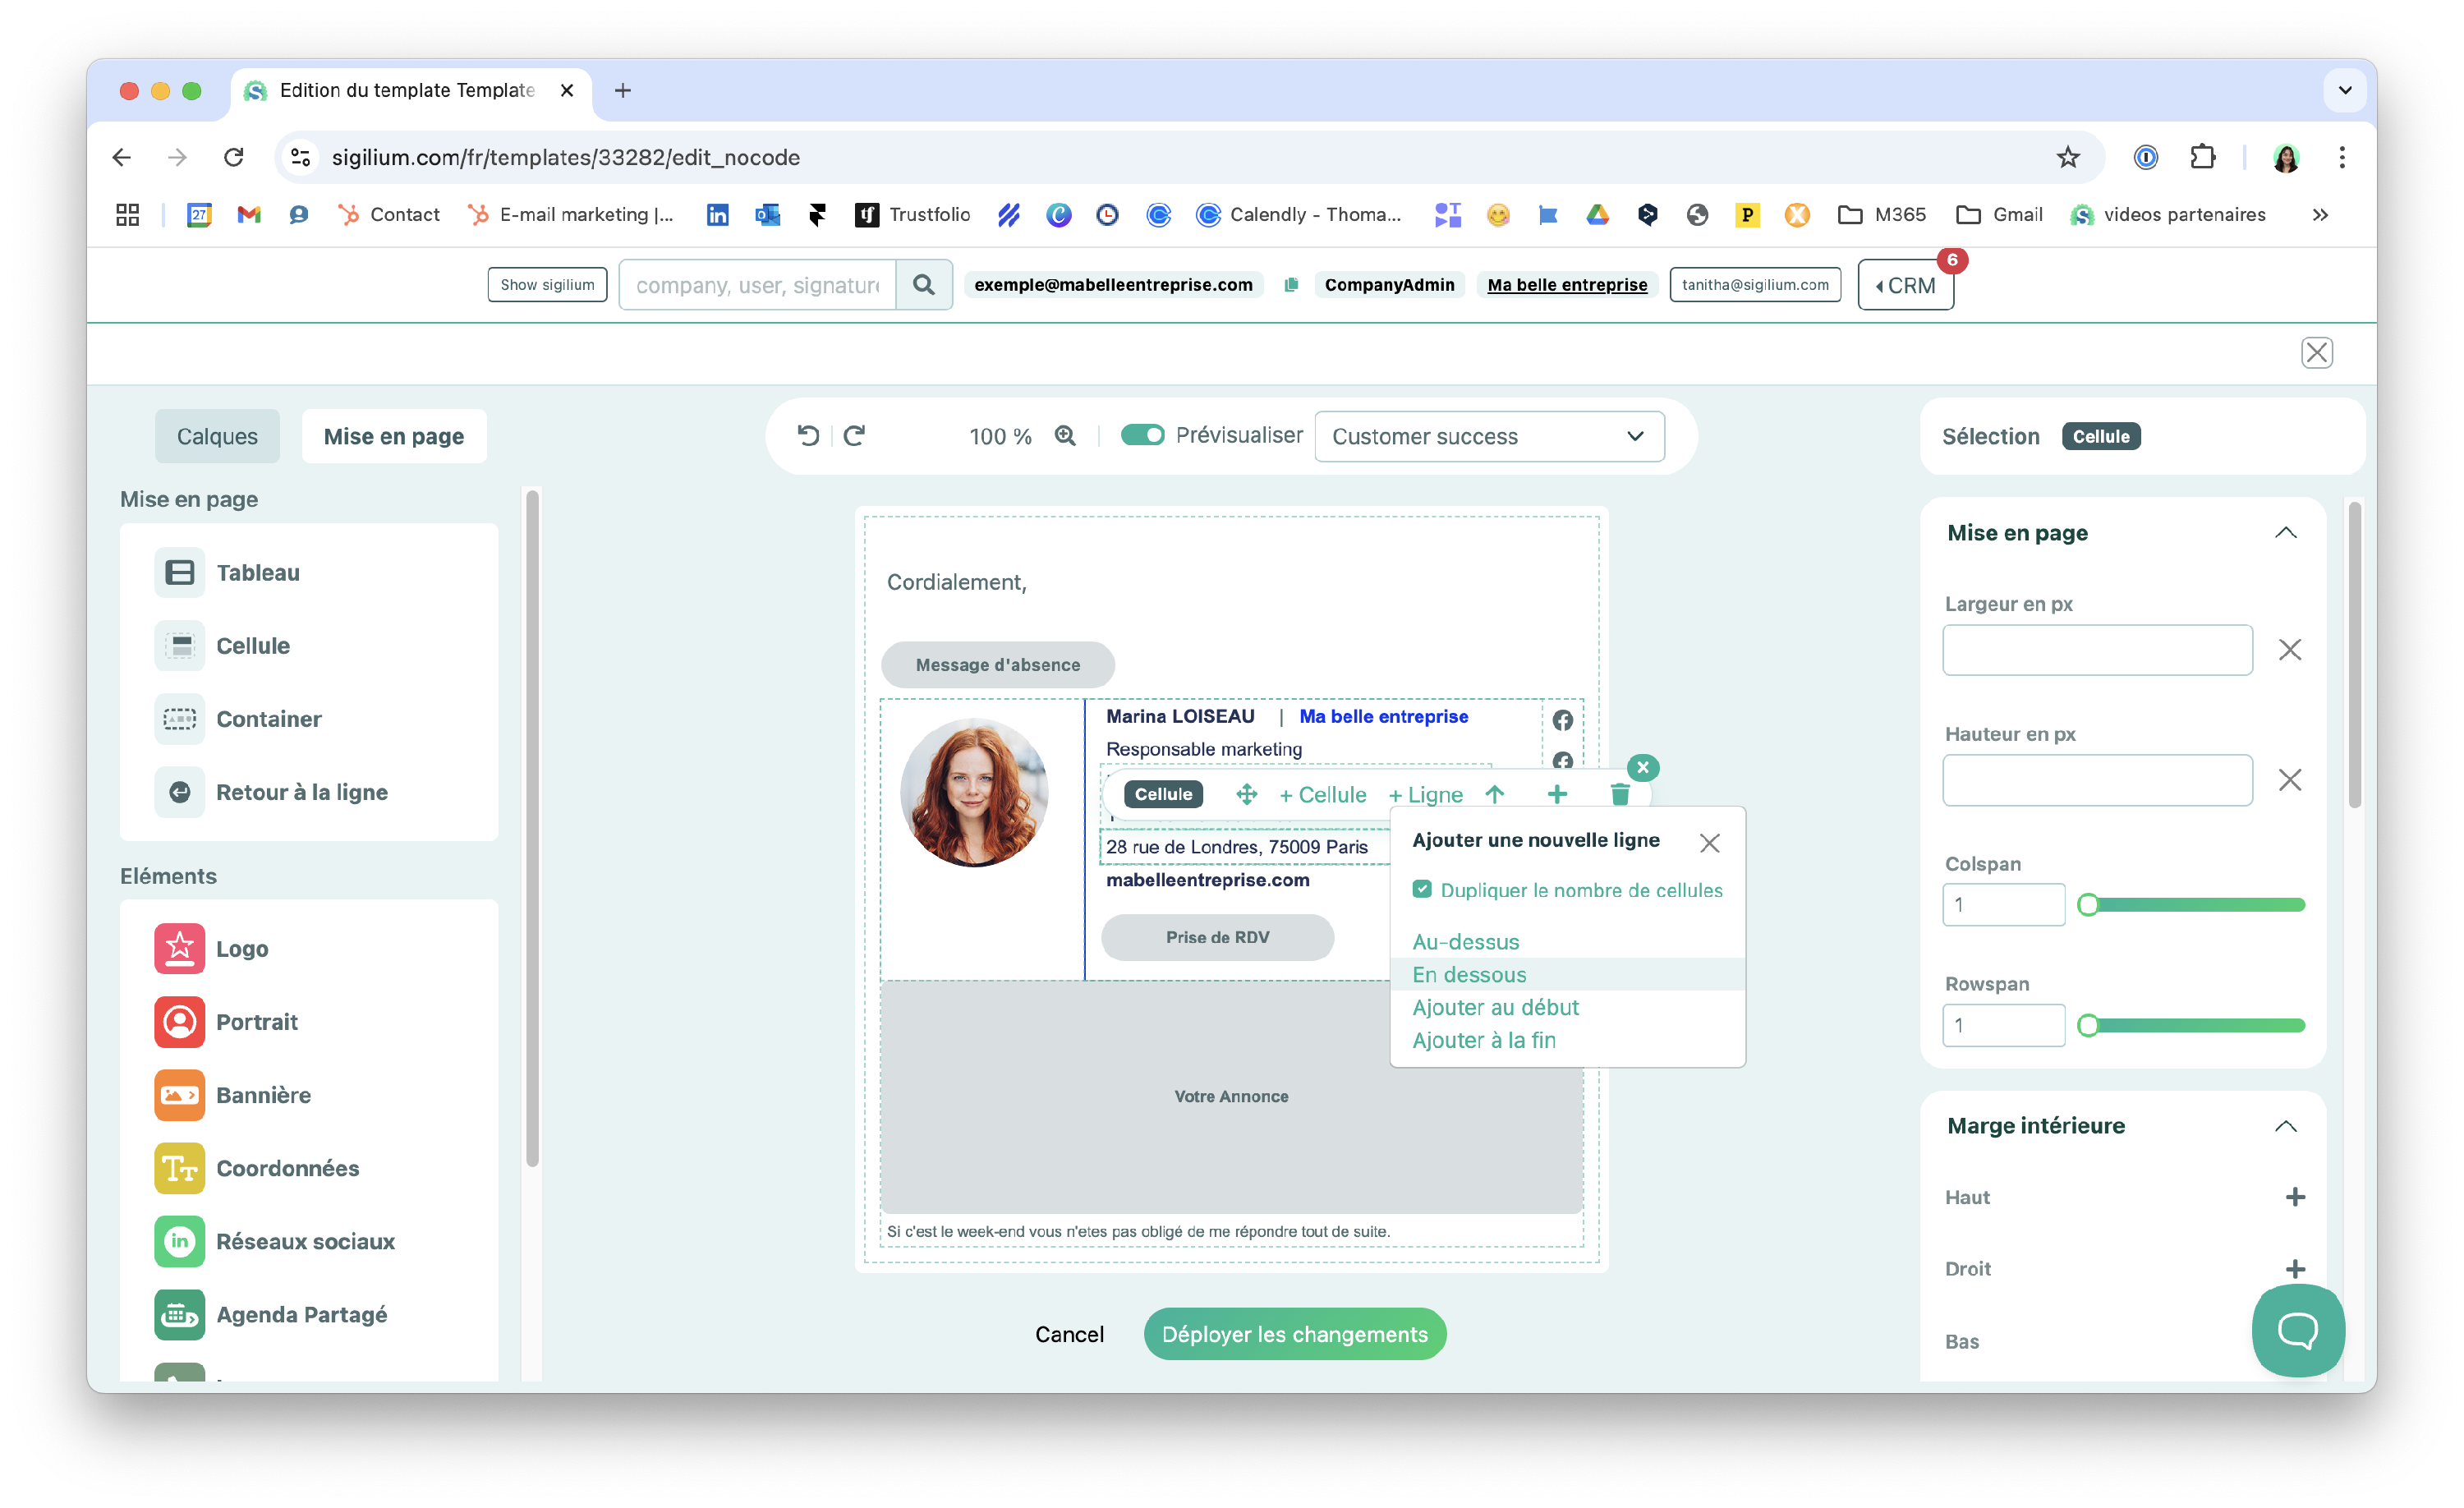The image size is (2464, 1508).
Task: Click the Cancel link
Action: click(x=1069, y=1334)
